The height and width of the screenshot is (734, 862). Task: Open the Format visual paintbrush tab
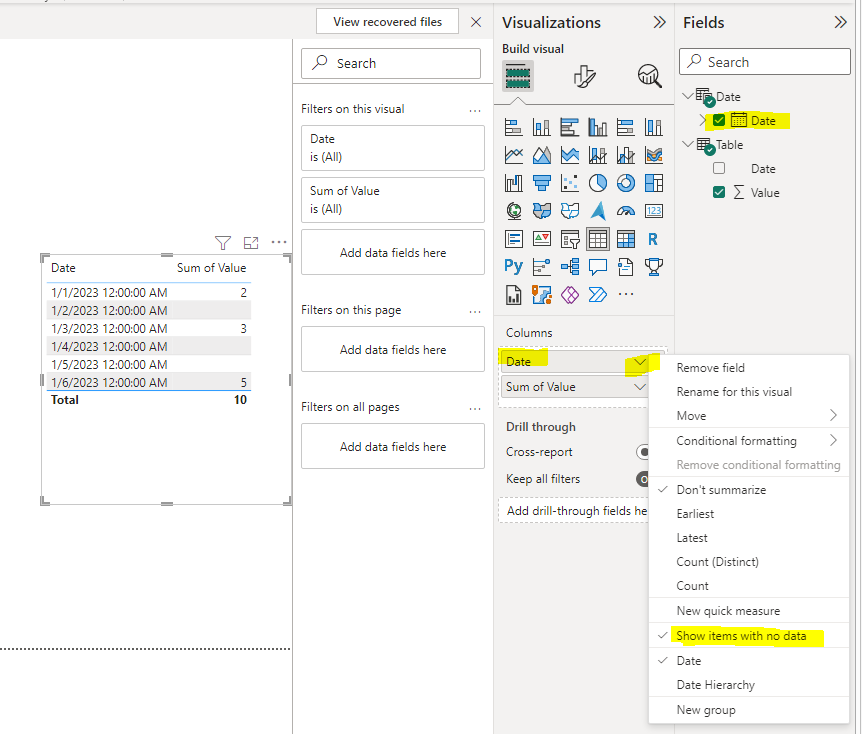pyautogui.click(x=584, y=76)
